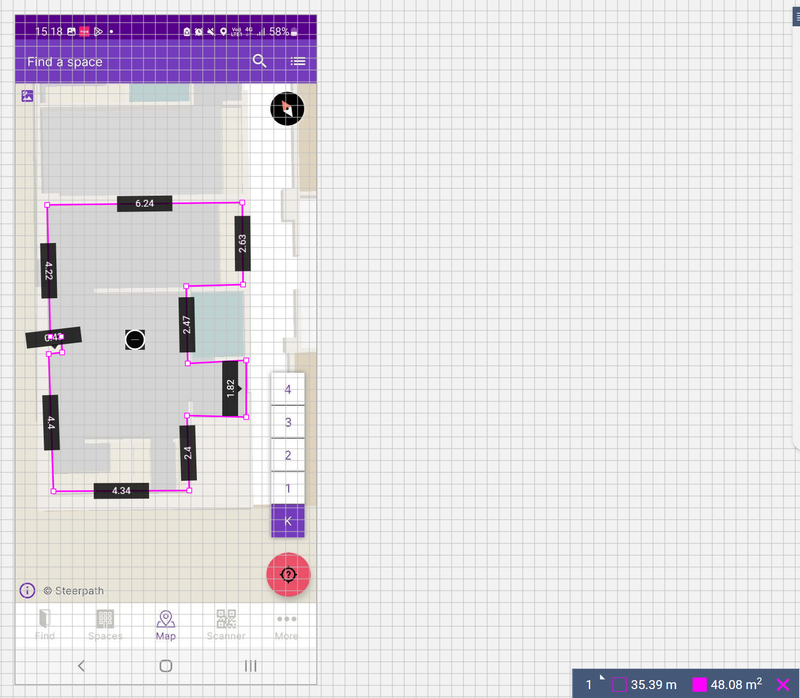Select the Map tab

[x=166, y=624]
